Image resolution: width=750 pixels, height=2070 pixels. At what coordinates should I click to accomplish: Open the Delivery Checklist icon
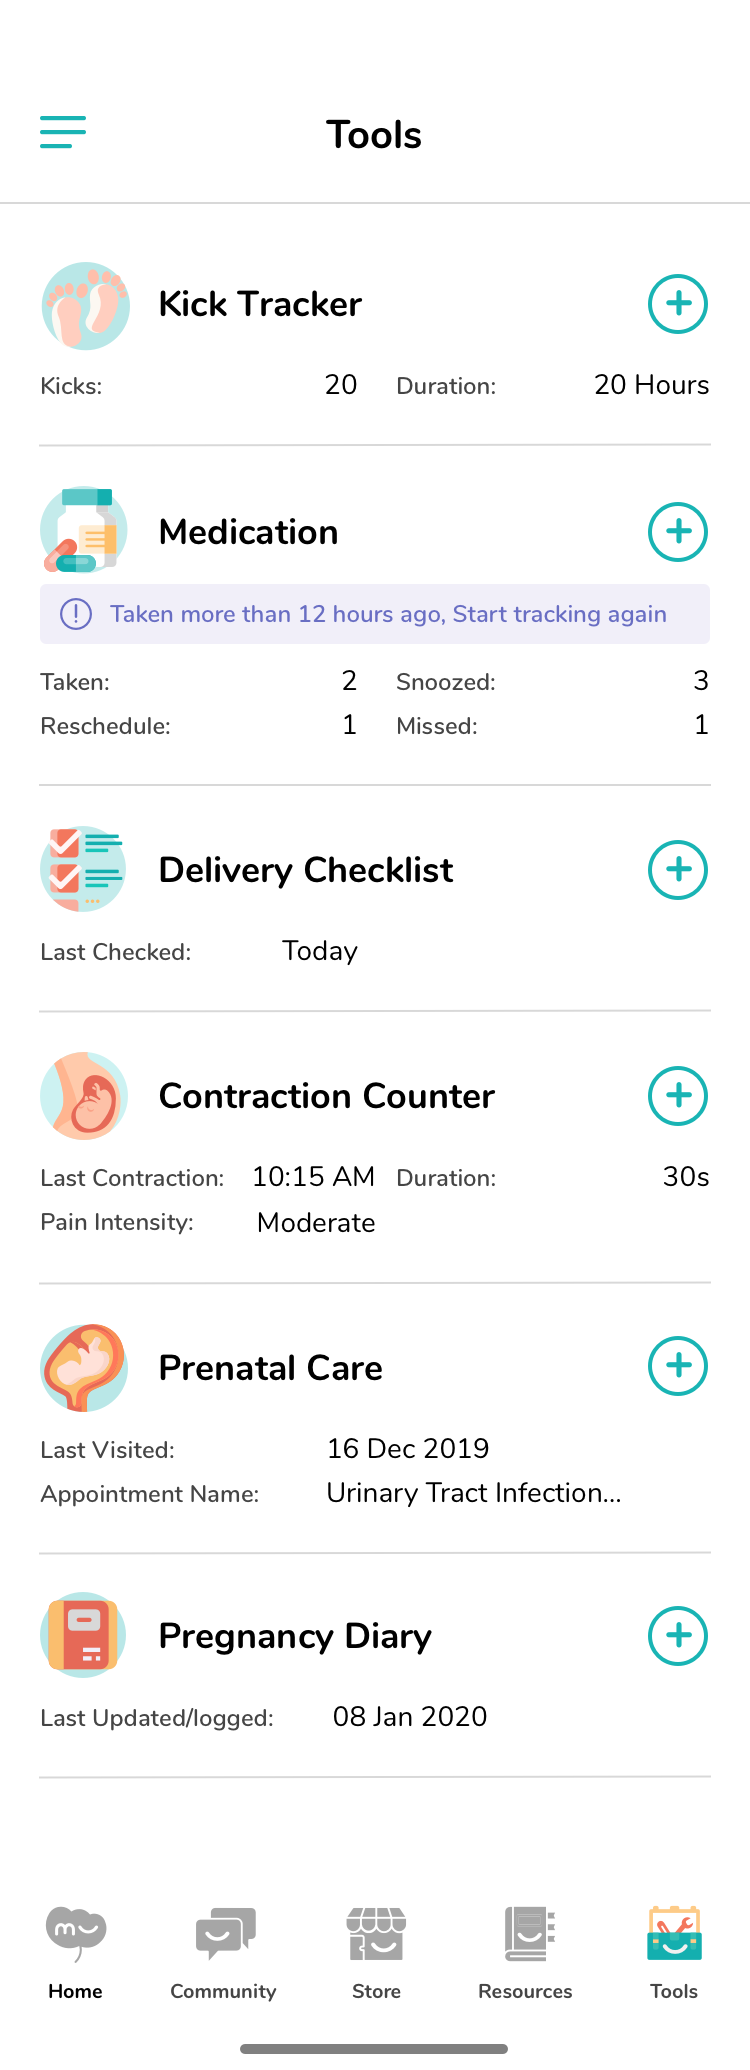click(85, 869)
